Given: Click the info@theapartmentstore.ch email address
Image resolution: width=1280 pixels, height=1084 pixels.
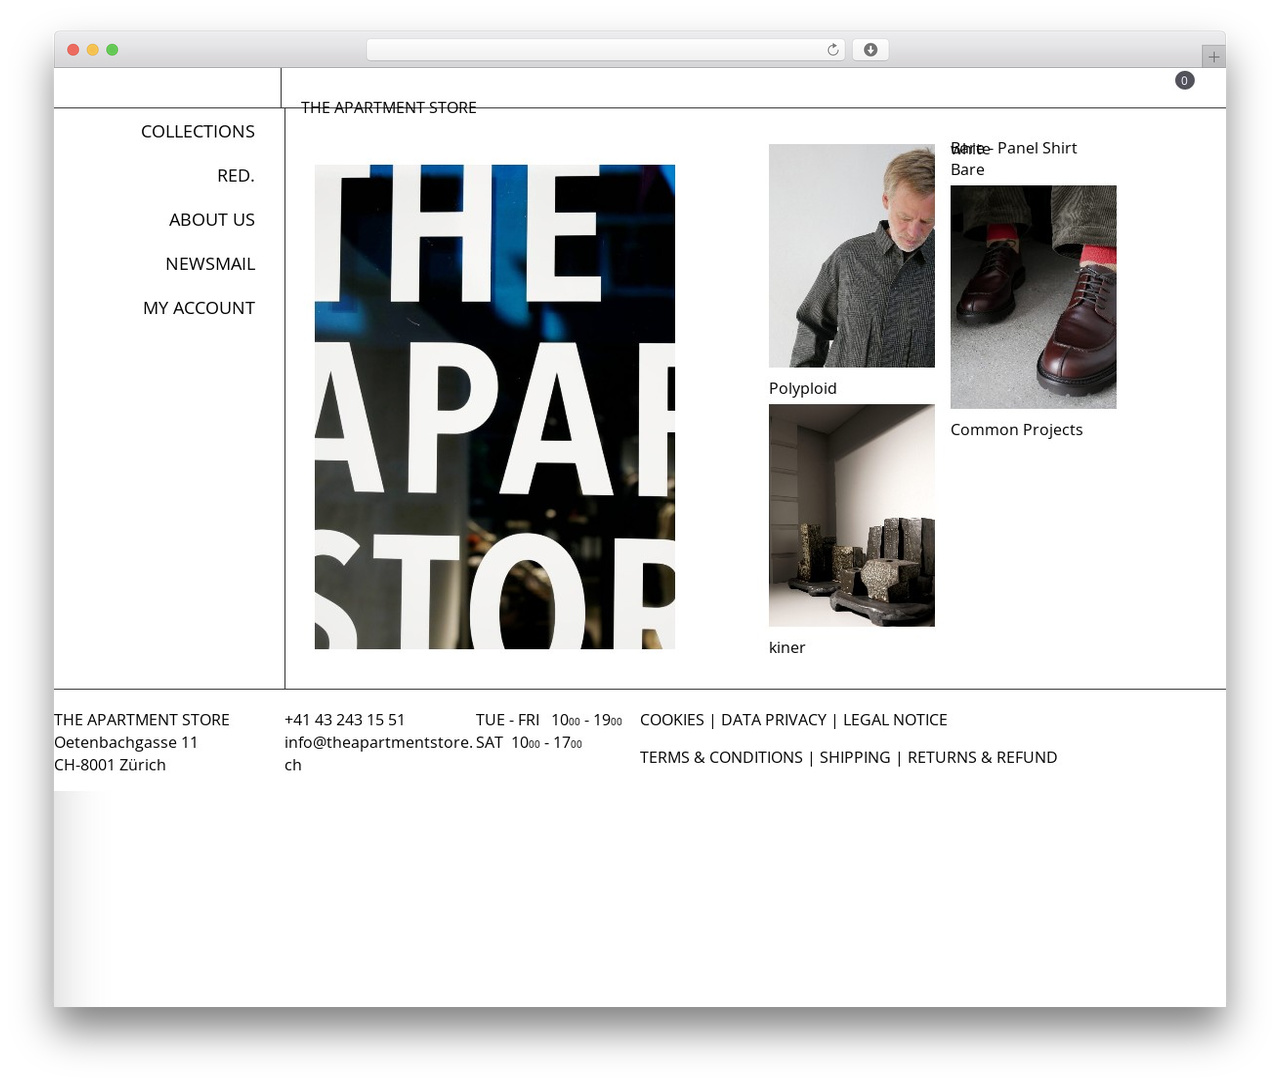Looking at the screenshot, I should click(x=378, y=753).
